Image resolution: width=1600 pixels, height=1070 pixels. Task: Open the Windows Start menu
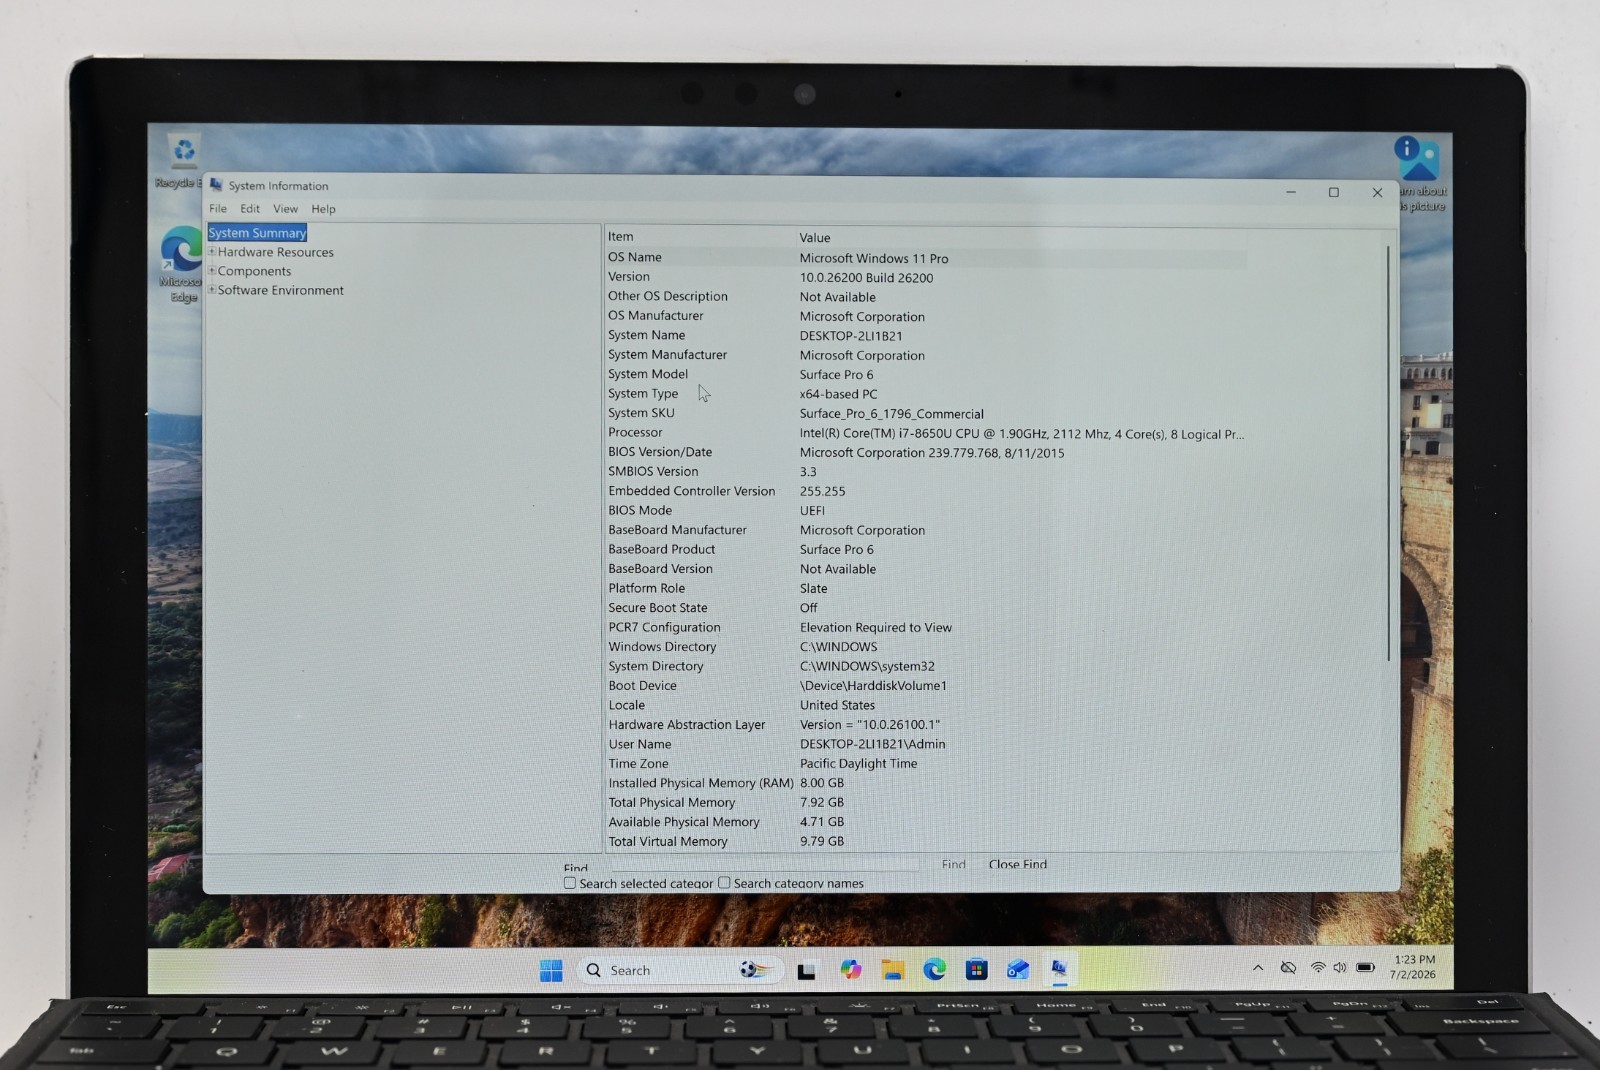[x=551, y=970]
